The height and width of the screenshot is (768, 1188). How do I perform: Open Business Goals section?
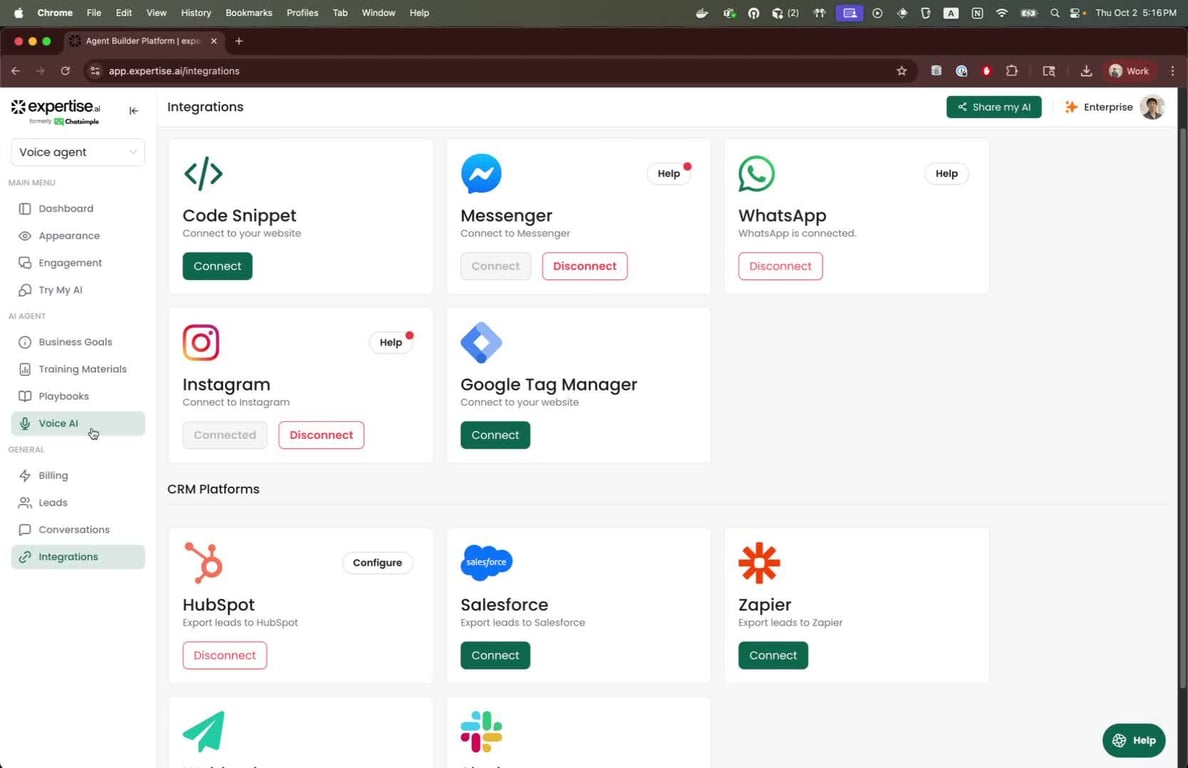77,342
